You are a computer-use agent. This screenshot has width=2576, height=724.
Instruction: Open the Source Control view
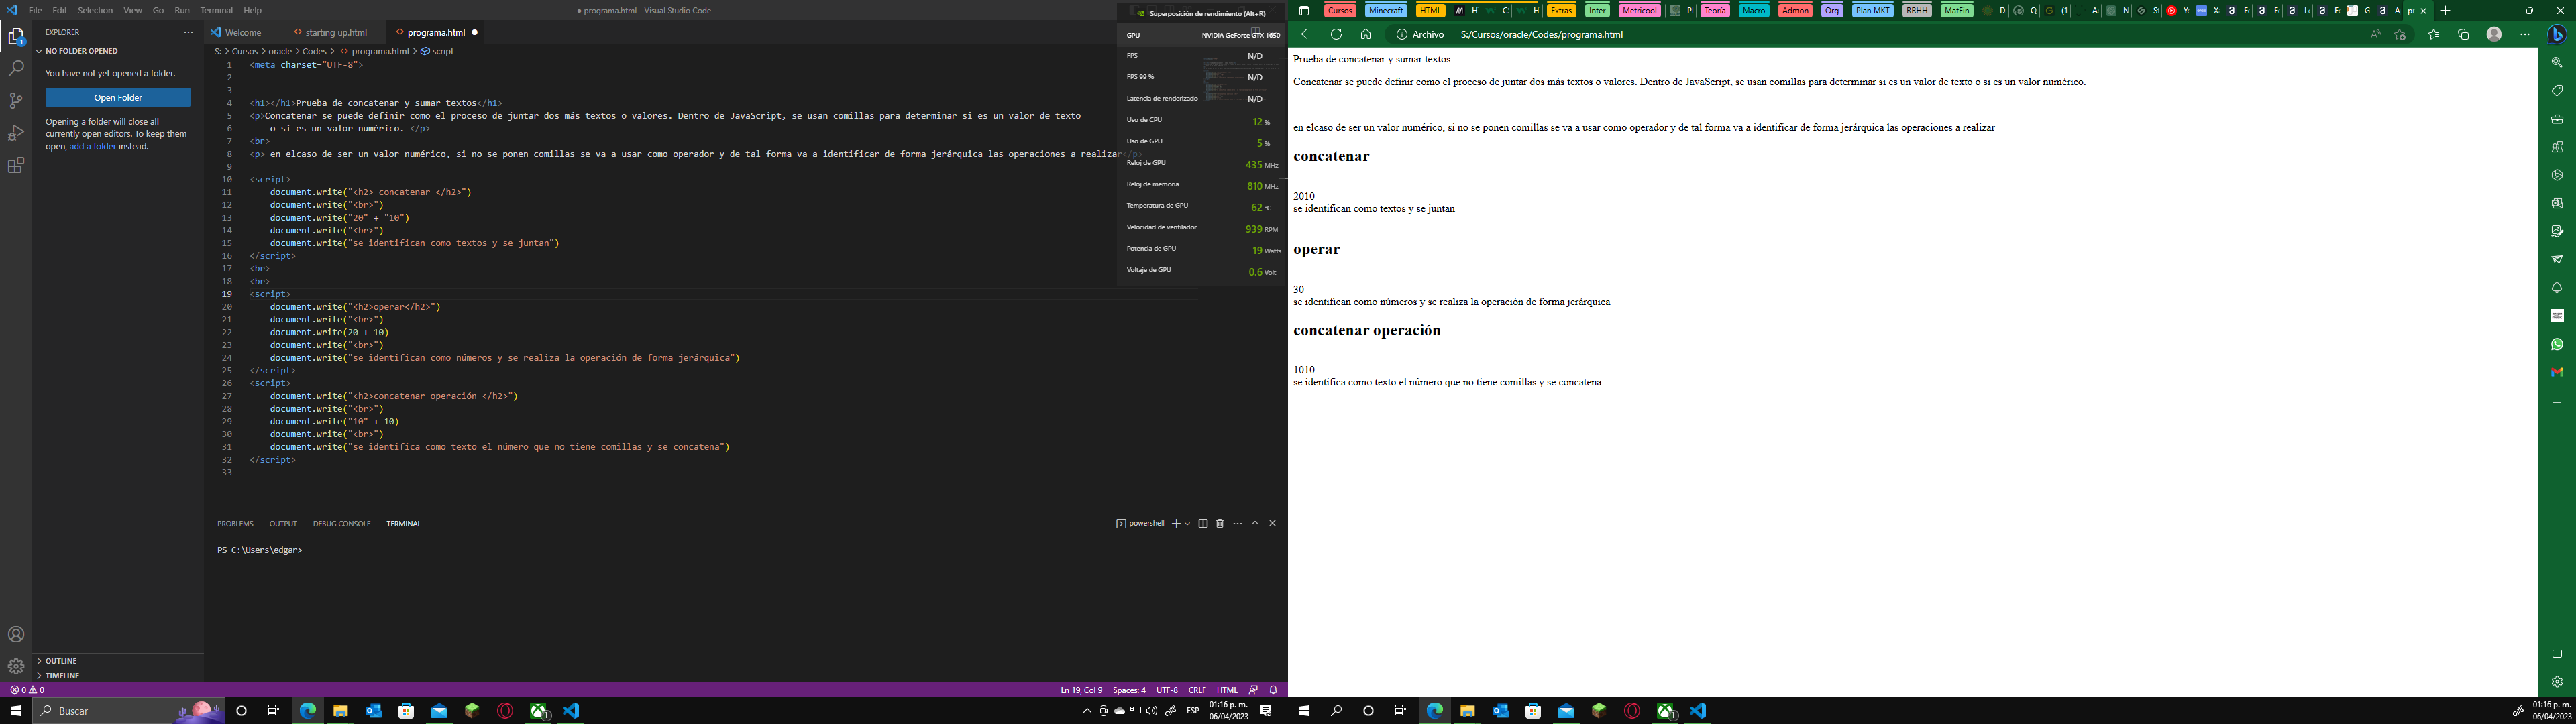point(16,100)
